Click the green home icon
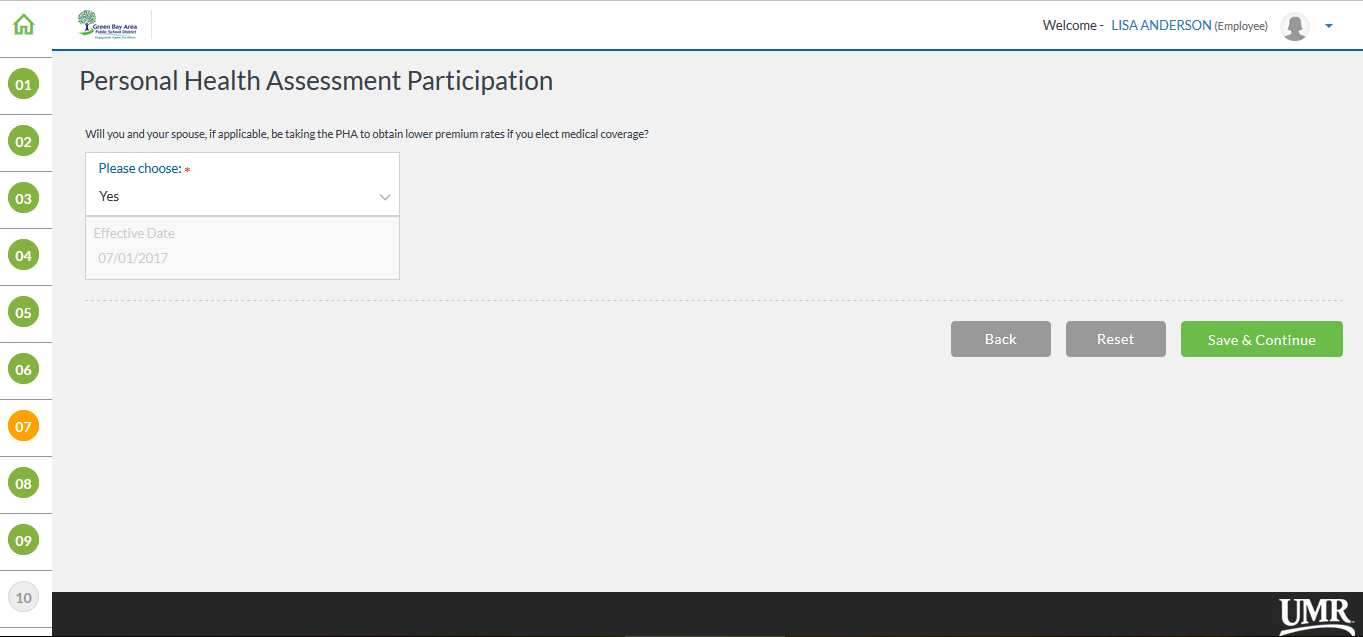 pyautogui.click(x=23, y=25)
